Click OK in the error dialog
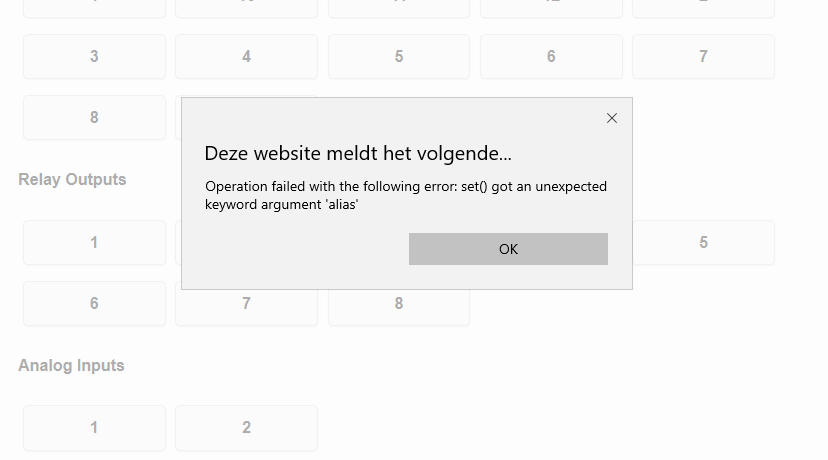 508,249
